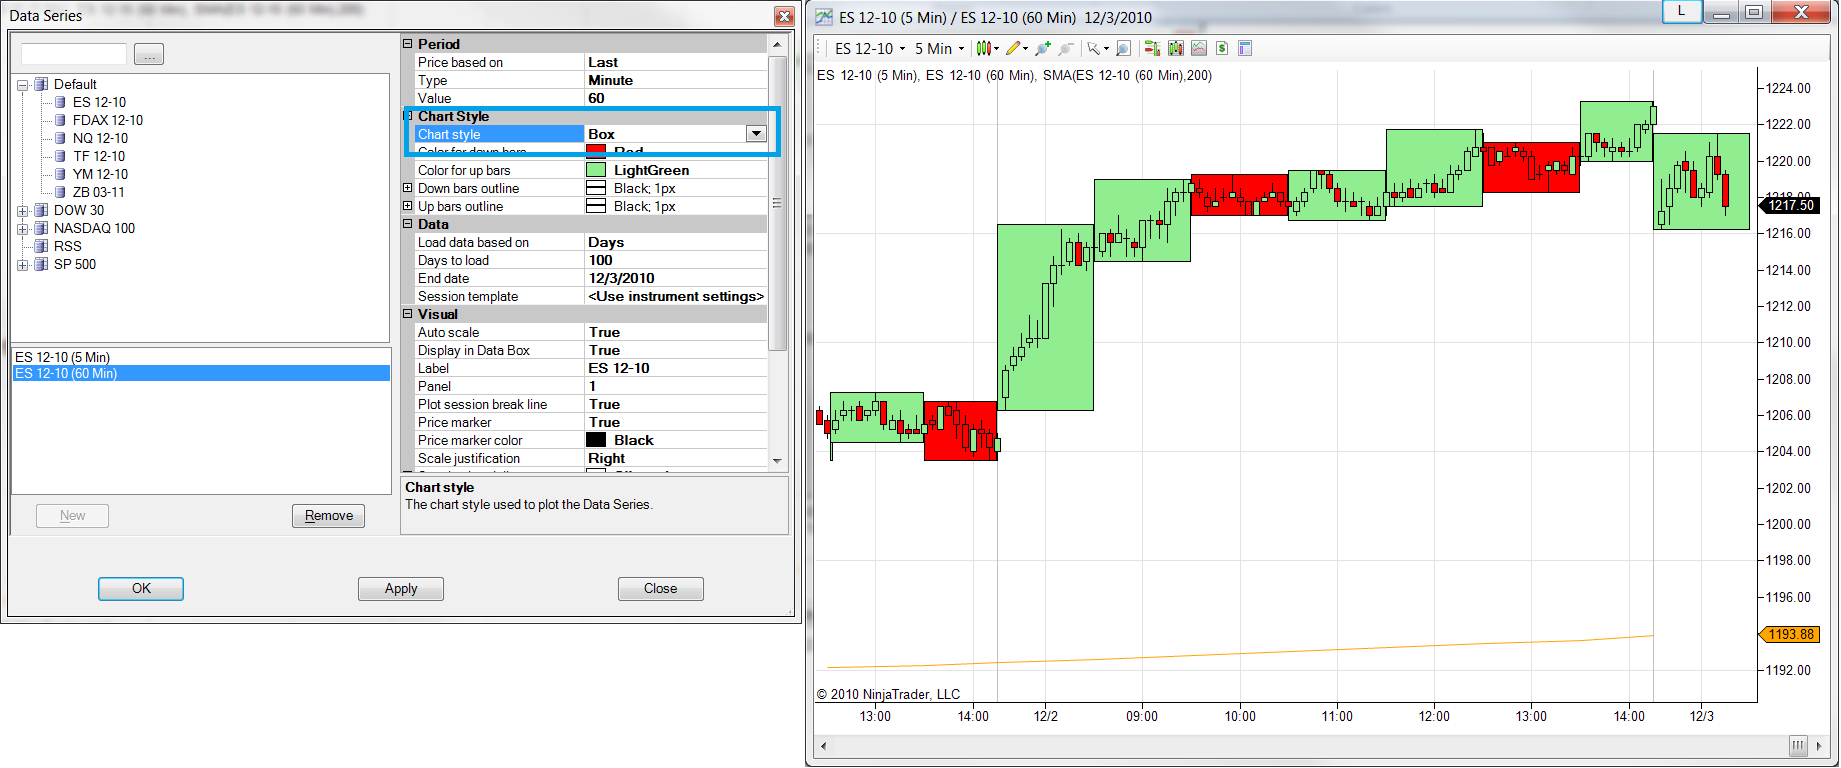
Task: Open the zoom frame magnifier icon
Action: click(x=1123, y=48)
